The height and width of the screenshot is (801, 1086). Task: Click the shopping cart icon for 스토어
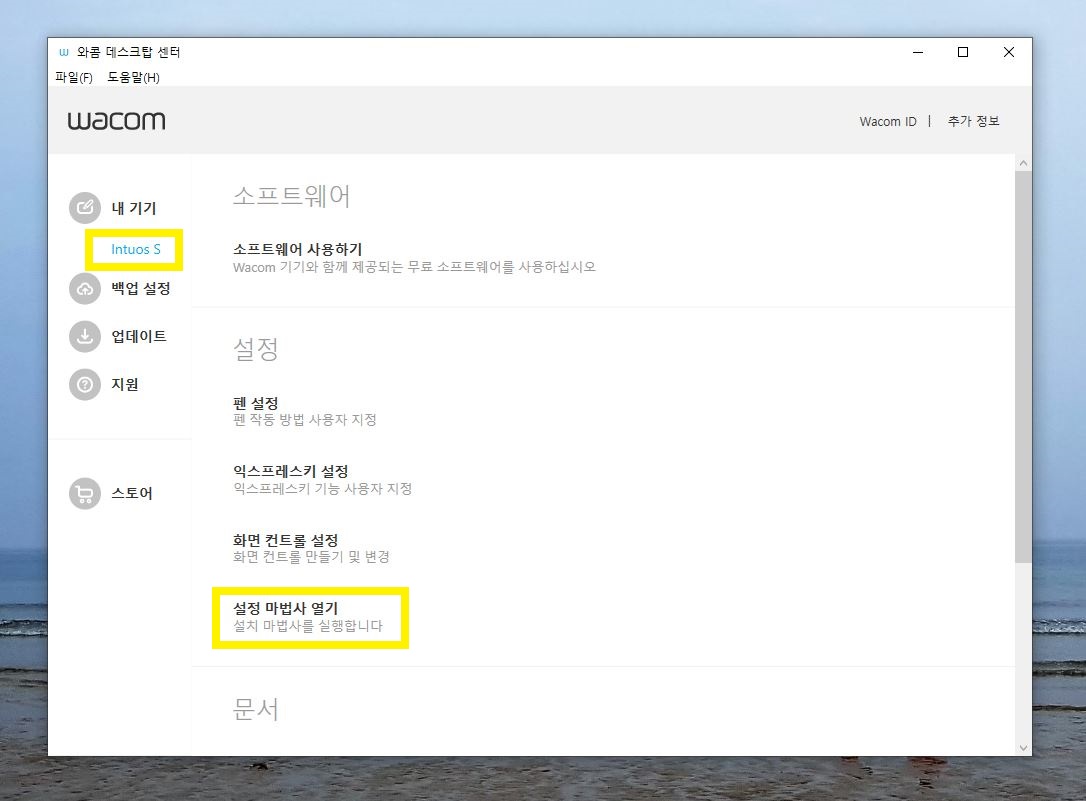84,494
